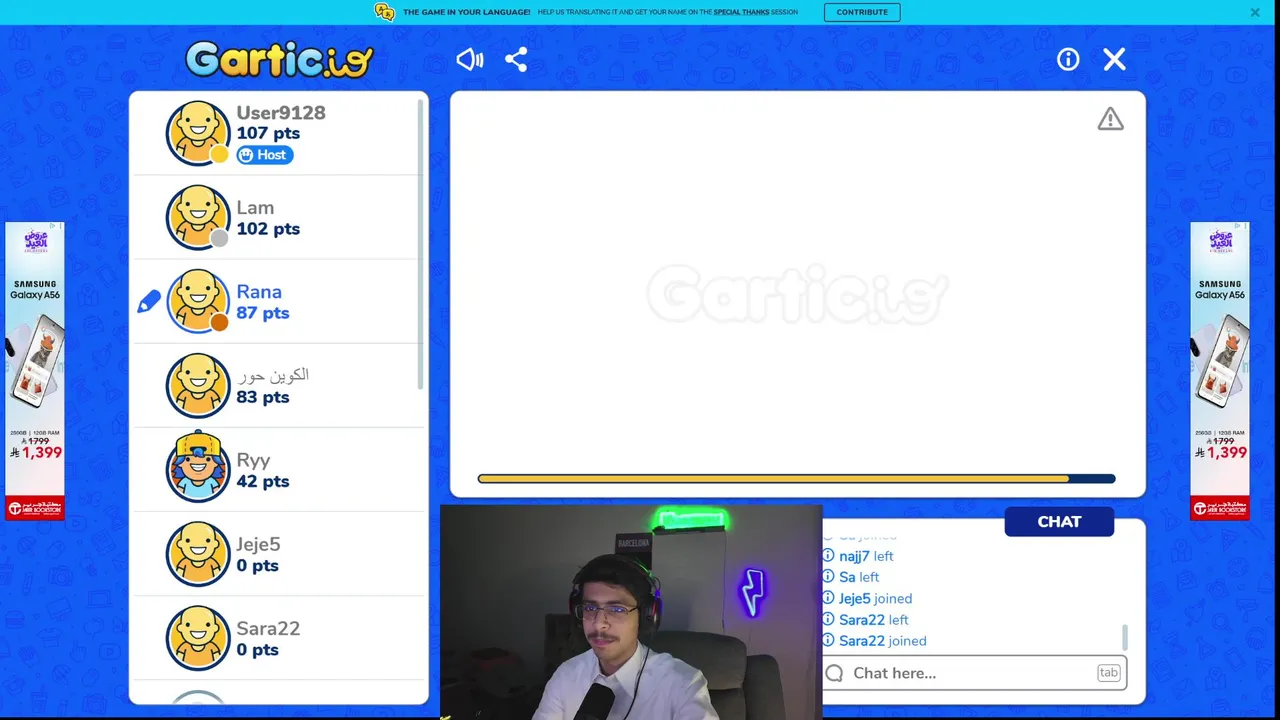Open the share icon in the header
Screen dimensions: 1280x720
pos(516,60)
